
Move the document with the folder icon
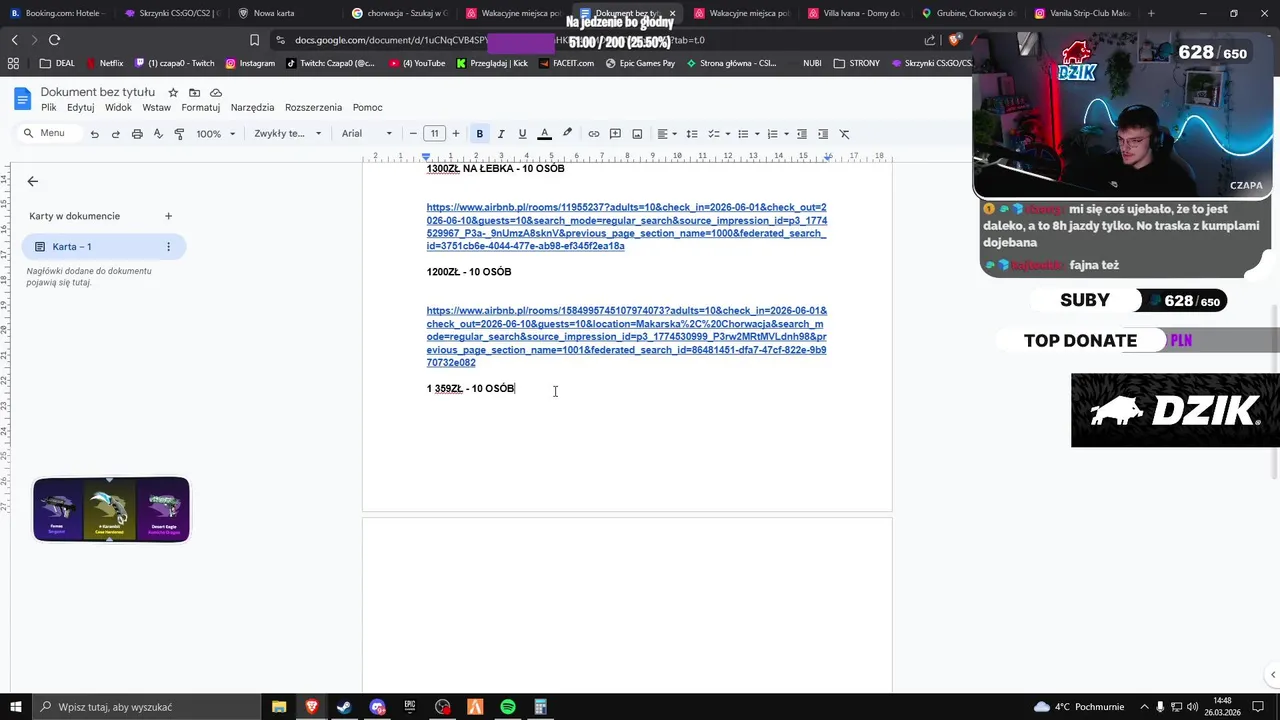point(194,92)
